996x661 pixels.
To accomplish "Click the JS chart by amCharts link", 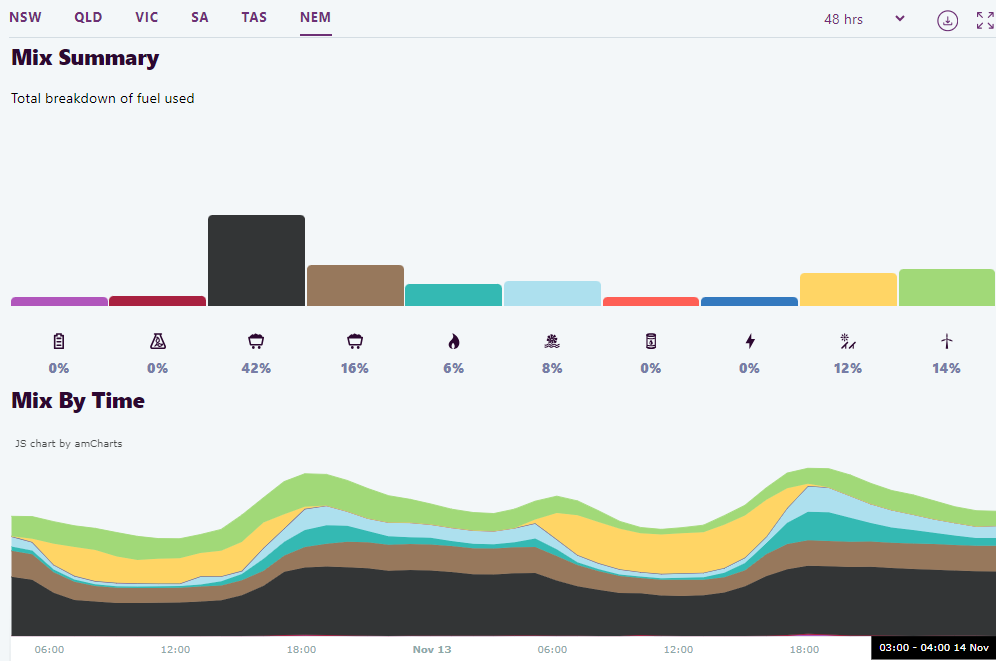I will pyautogui.click(x=69, y=443).
